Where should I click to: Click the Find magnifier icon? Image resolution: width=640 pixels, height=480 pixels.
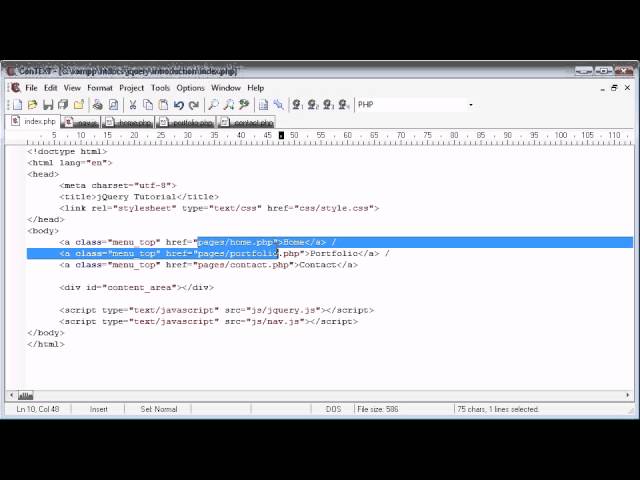(213, 105)
